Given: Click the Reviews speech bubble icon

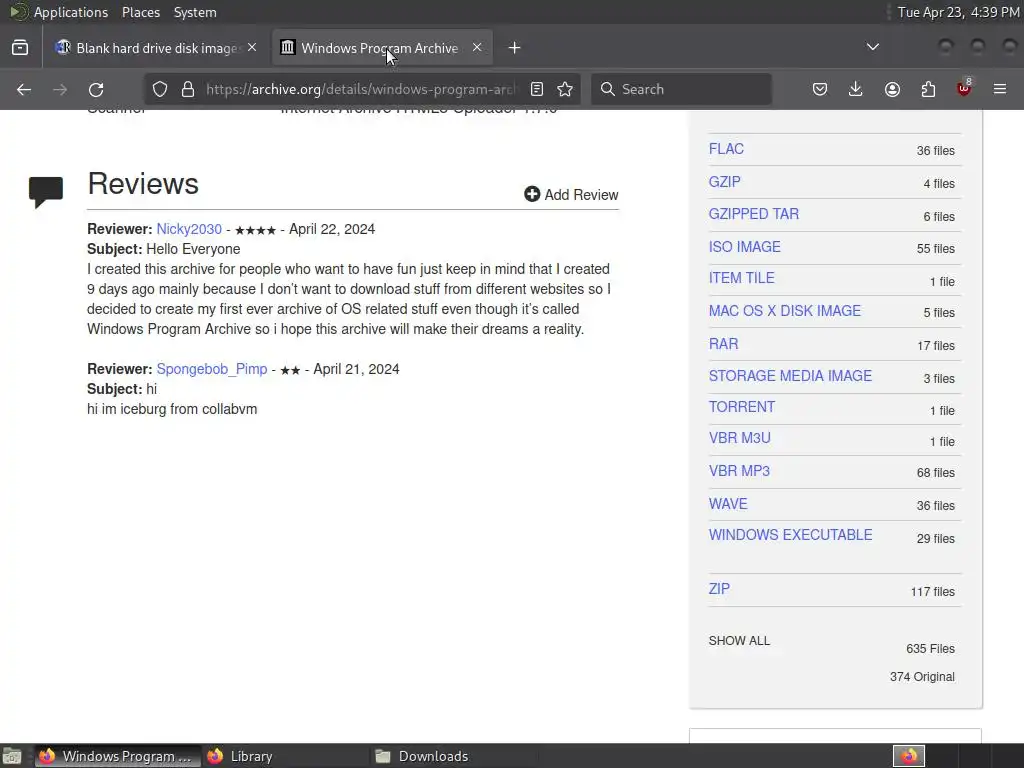Looking at the screenshot, I should (x=46, y=192).
